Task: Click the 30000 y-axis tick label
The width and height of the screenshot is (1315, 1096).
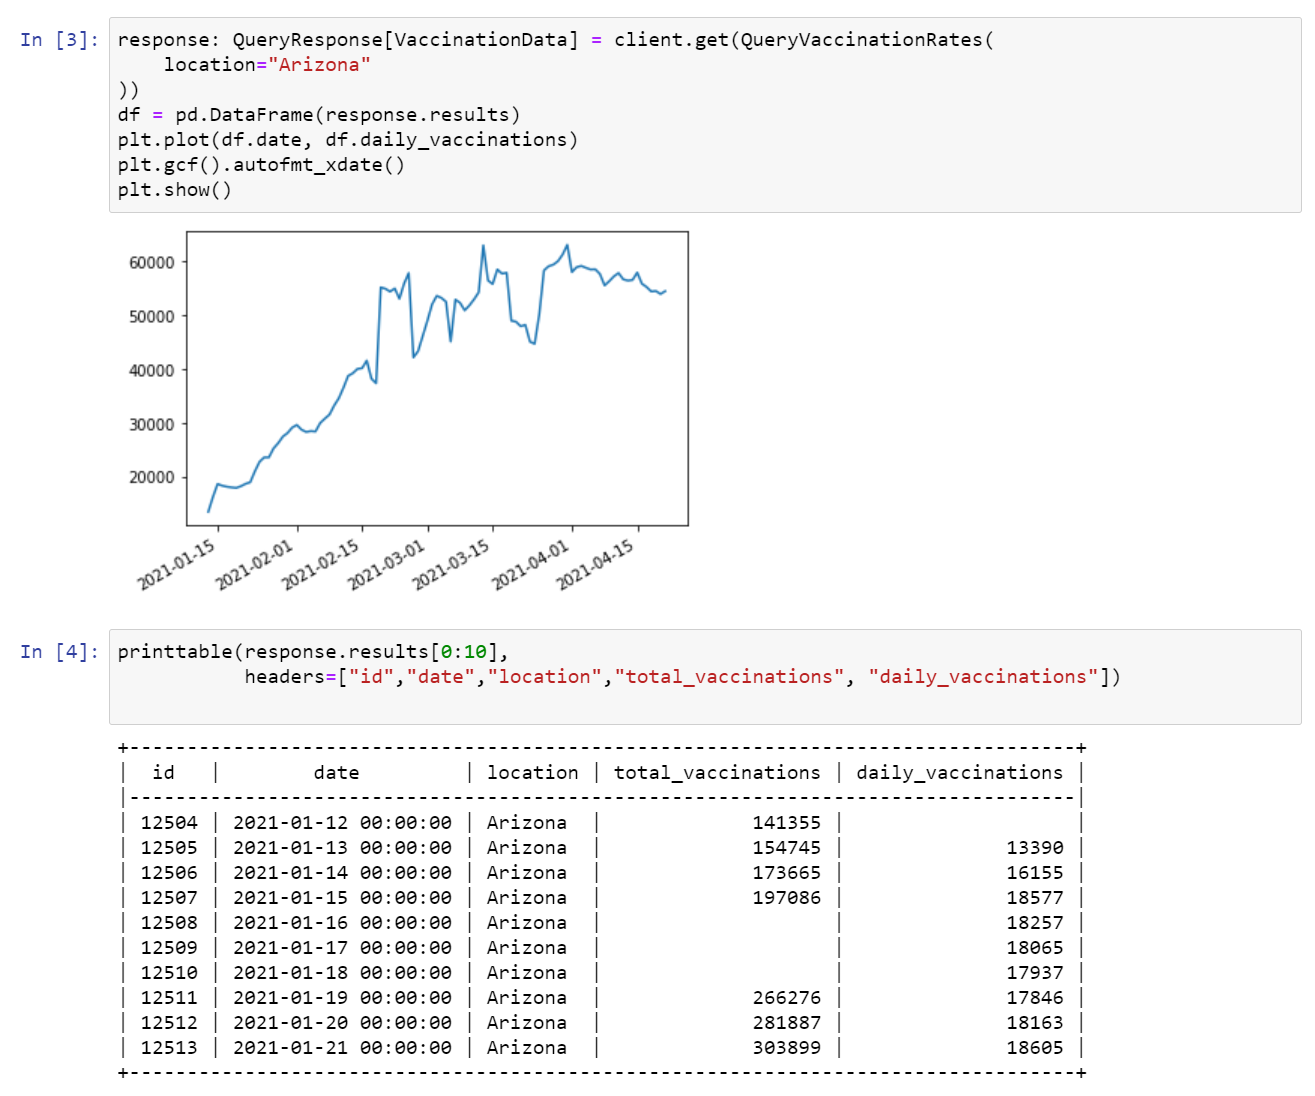Action: tap(152, 425)
